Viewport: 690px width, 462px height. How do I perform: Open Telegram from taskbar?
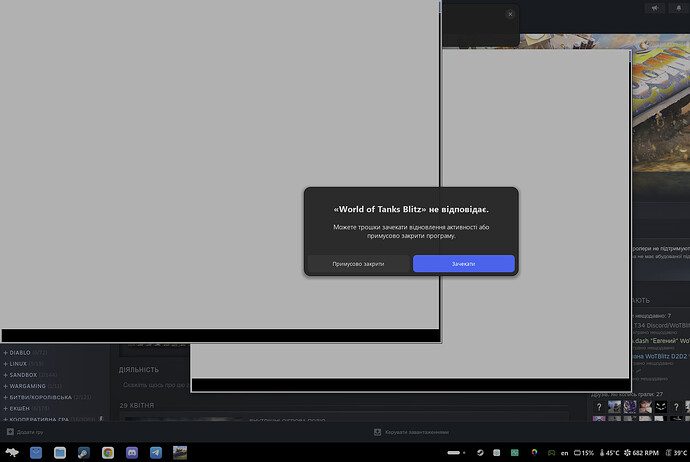tap(156, 452)
